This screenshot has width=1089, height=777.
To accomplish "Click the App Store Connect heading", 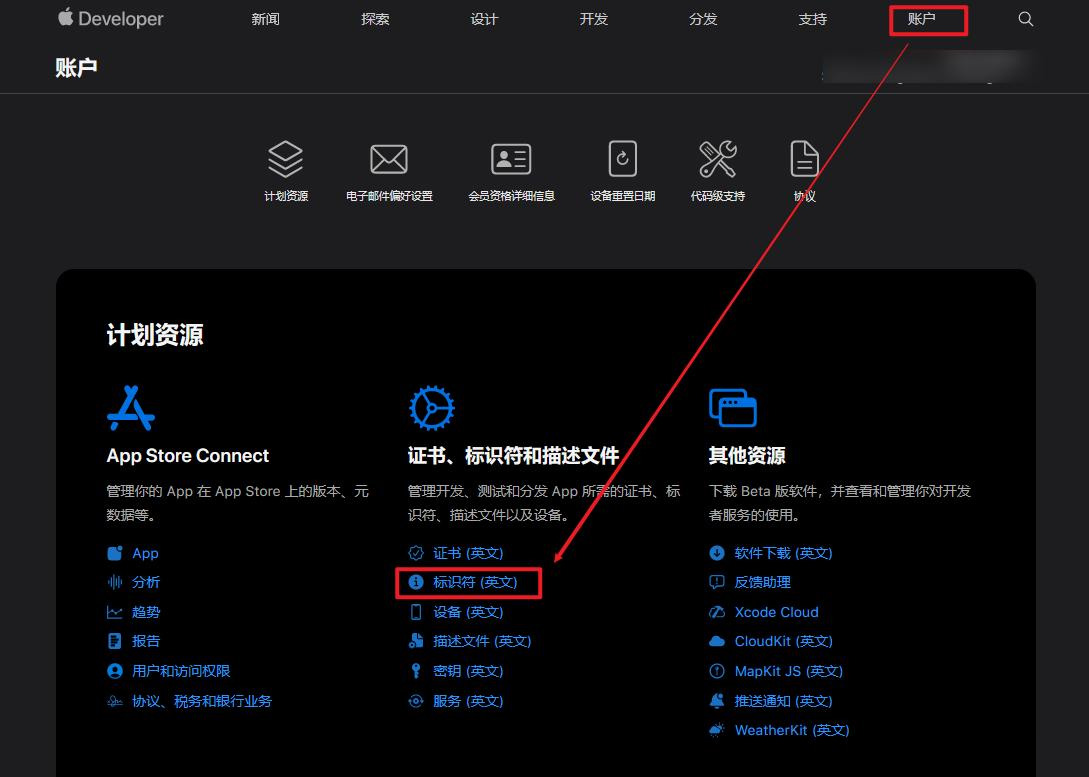I will [188, 456].
